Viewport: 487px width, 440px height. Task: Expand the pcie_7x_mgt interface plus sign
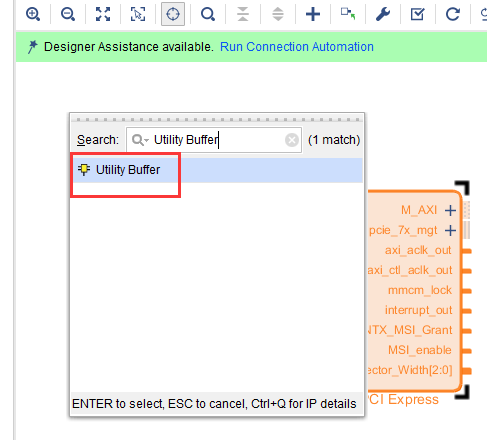(x=450, y=230)
